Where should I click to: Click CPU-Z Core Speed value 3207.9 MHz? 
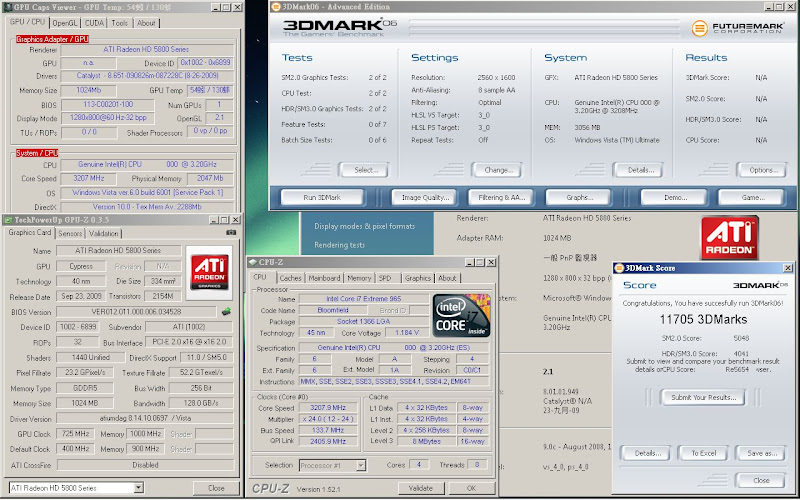328,408
